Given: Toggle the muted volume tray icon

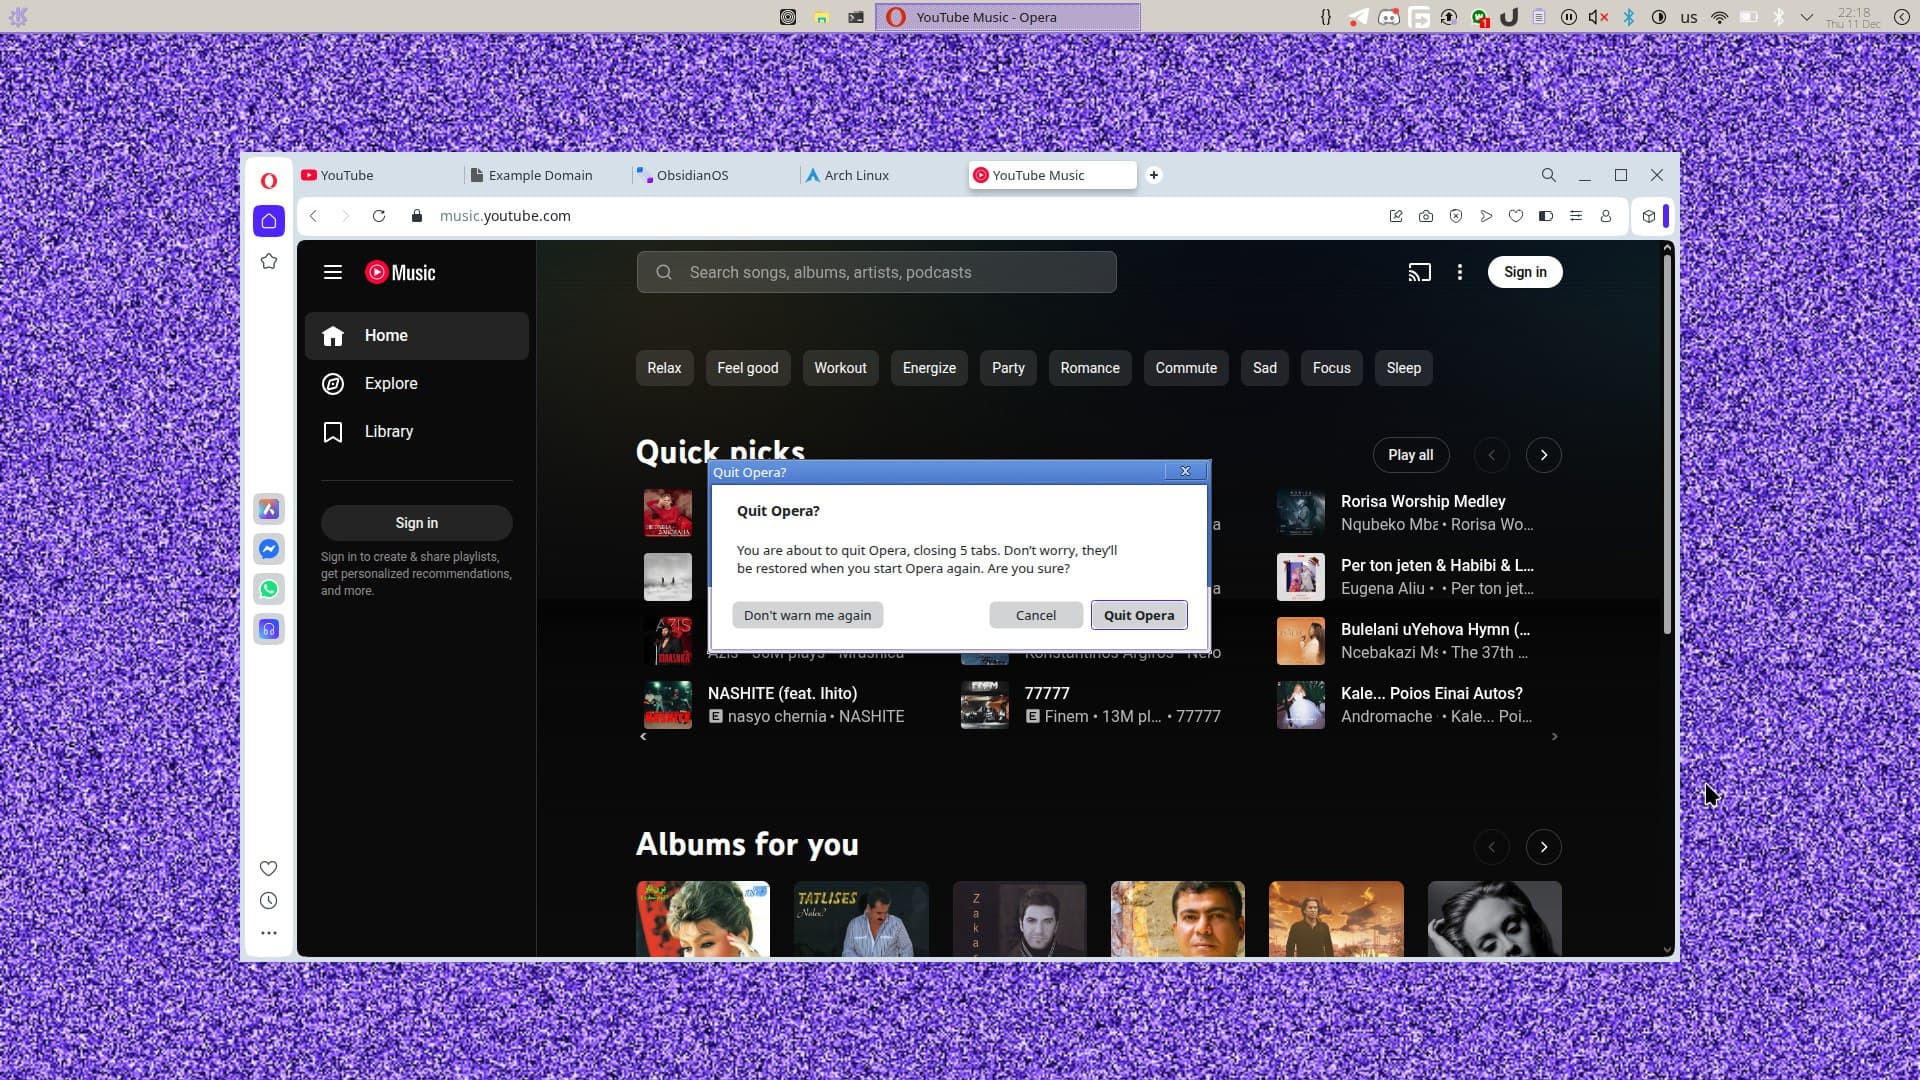Looking at the screenshot, I should (x=1598, y=17).
